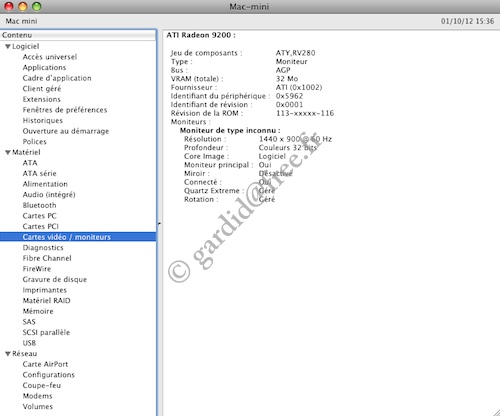Open Fenêtres de préférences entry
500x416 pixels.
tap(65, 110)
